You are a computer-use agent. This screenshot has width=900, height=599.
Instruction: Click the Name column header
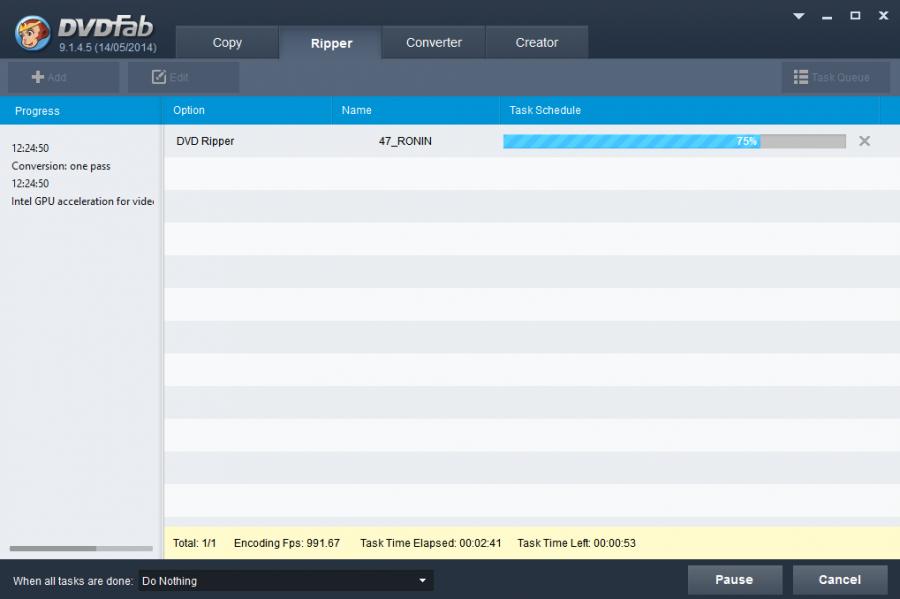416,110
